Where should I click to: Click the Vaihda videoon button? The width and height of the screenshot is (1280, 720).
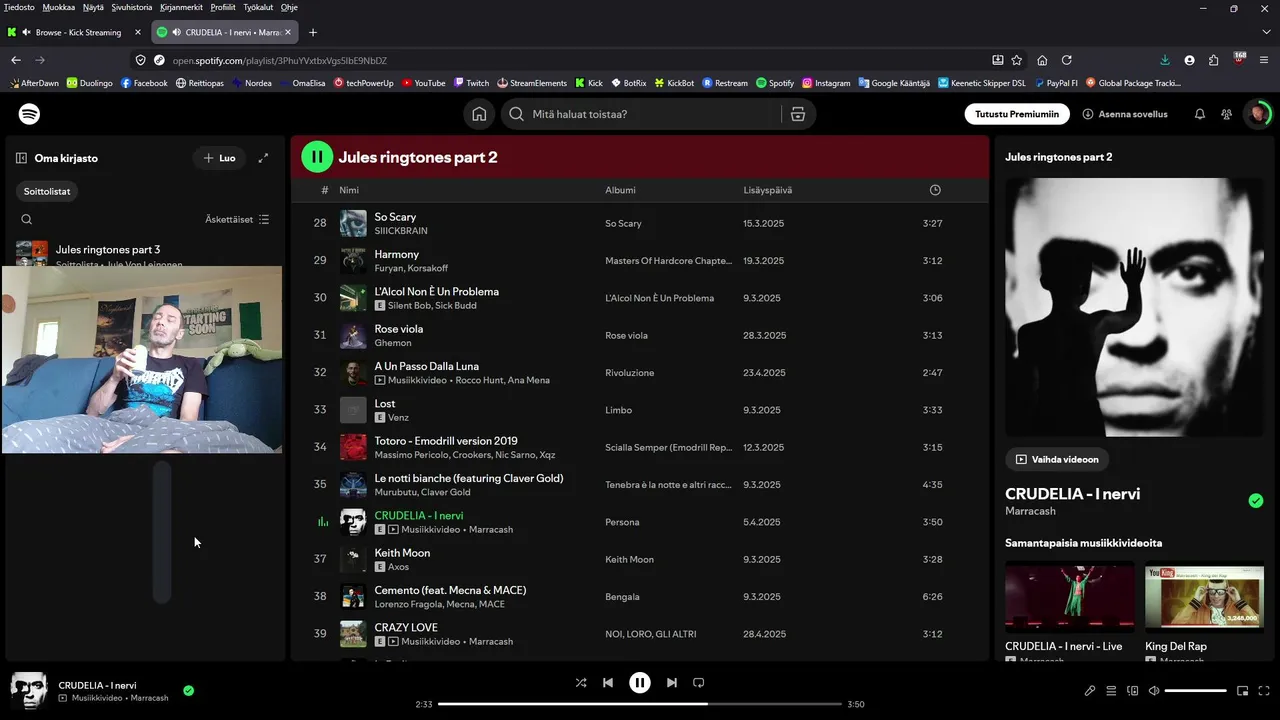(1057, 459)
